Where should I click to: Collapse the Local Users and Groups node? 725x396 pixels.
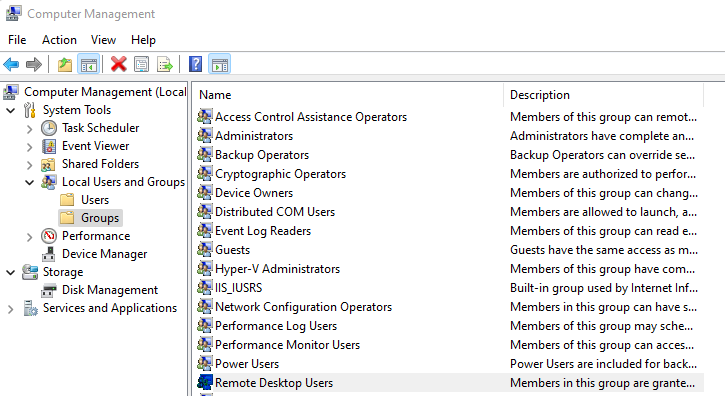click(x=30, y=183)
